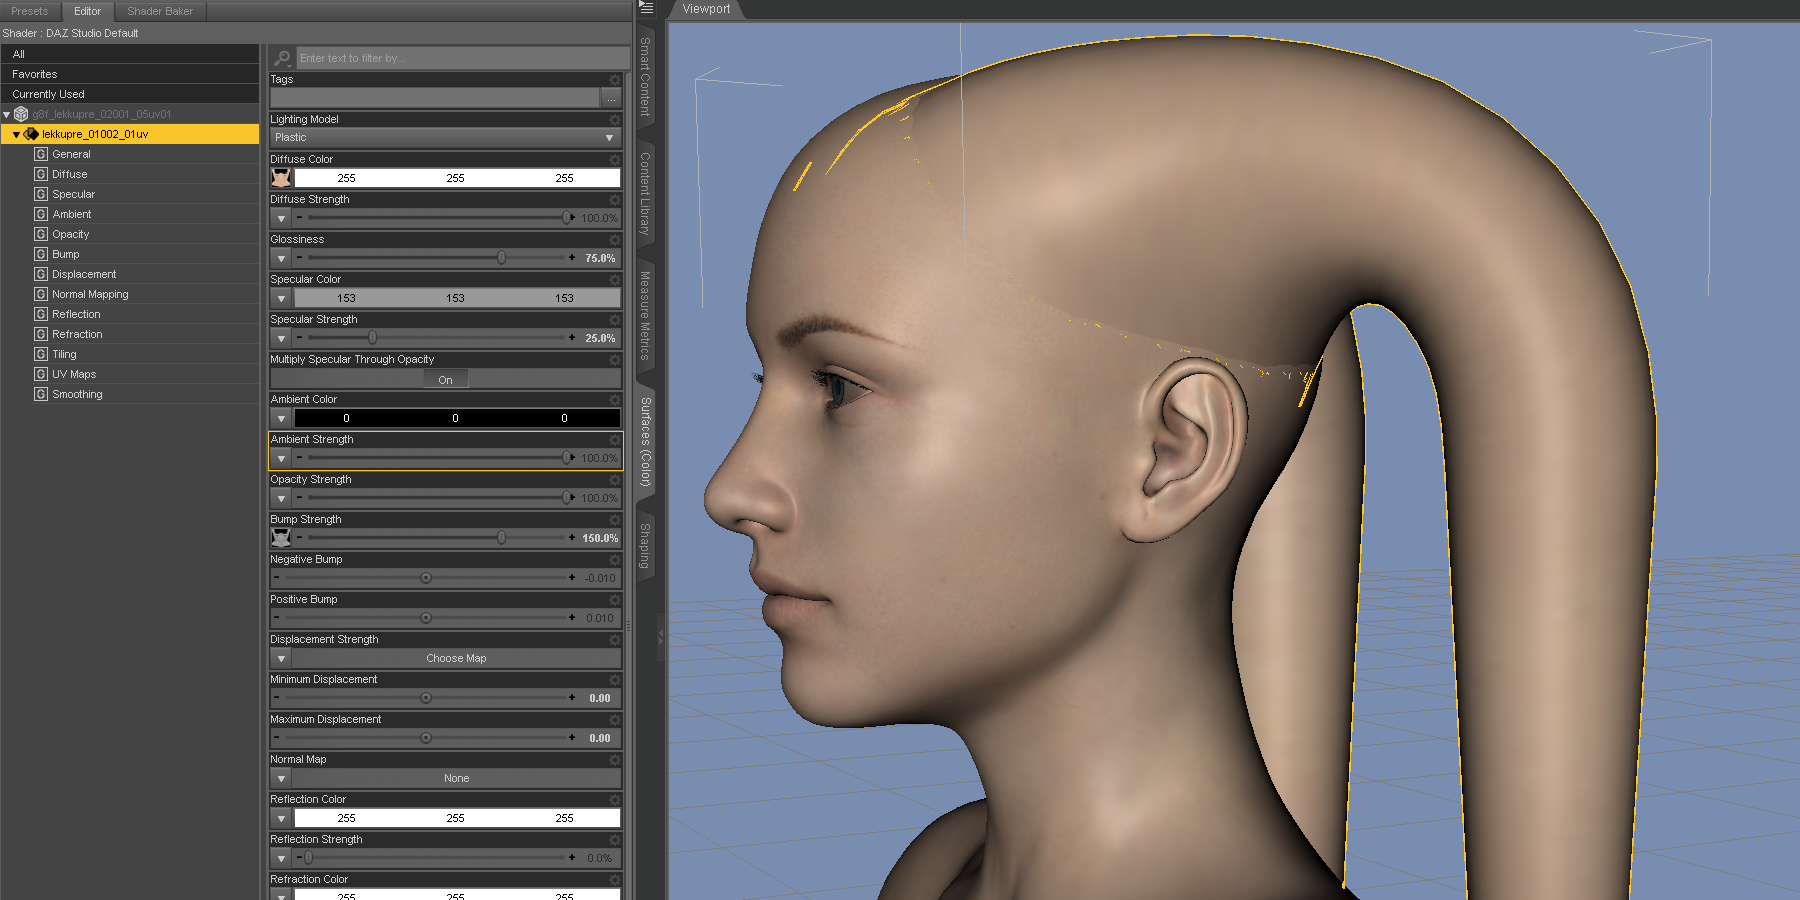Screen dimensions: 1800x900
Task: Open the Specular Strength gear settings
Action: [x=615, y=320]
